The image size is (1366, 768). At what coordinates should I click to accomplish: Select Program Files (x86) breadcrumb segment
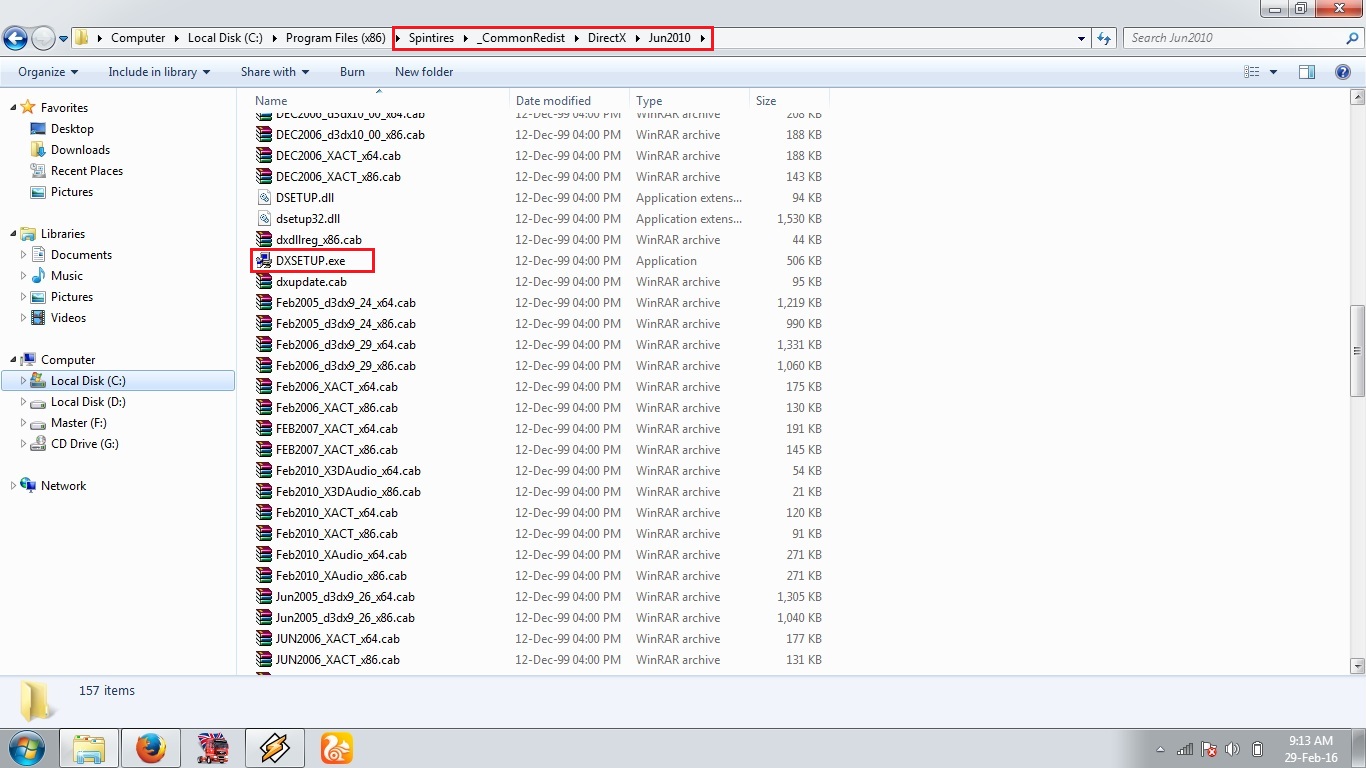[335, 38]
